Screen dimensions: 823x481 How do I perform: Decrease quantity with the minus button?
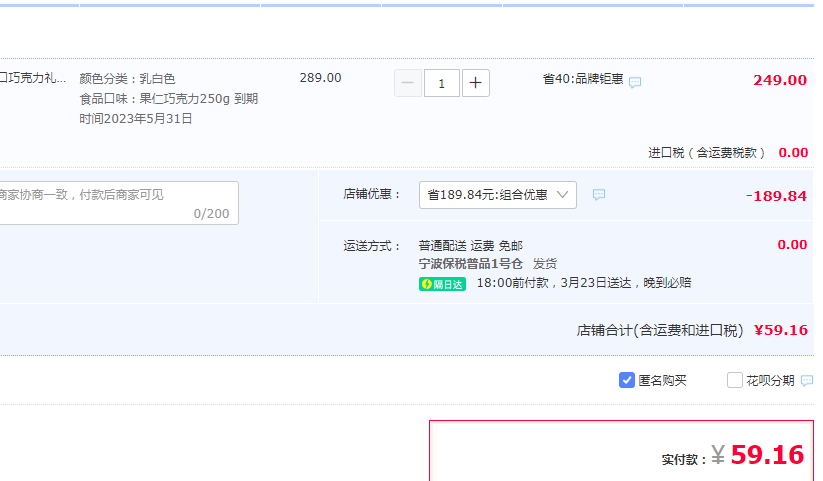coord(408,83)
